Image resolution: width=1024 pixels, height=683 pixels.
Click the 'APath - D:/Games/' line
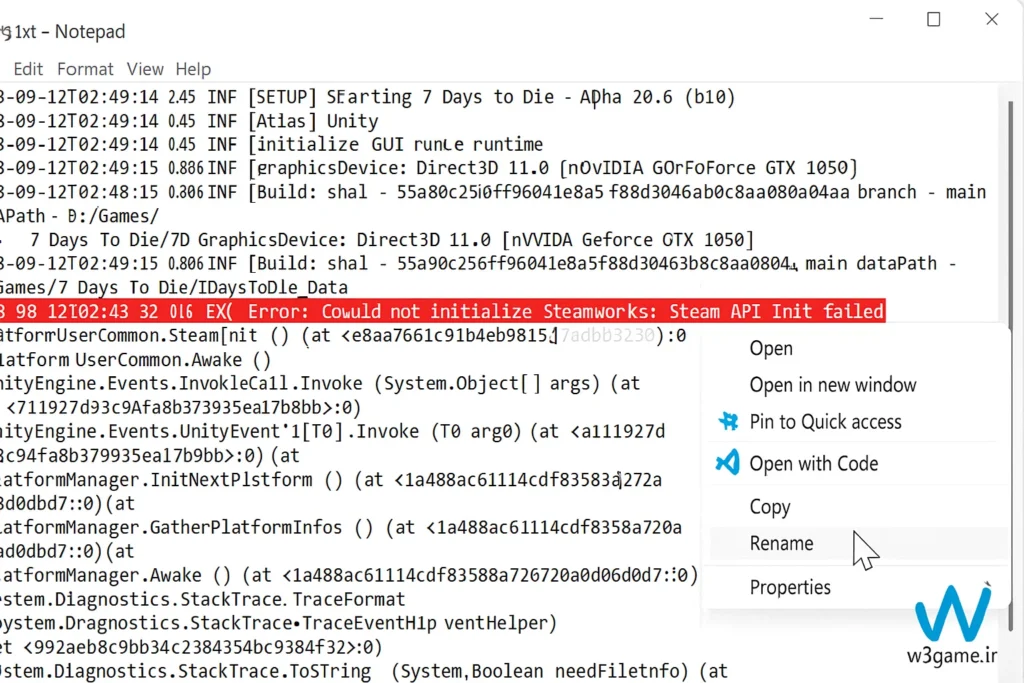pyautogui.click(x=79, y=215)
